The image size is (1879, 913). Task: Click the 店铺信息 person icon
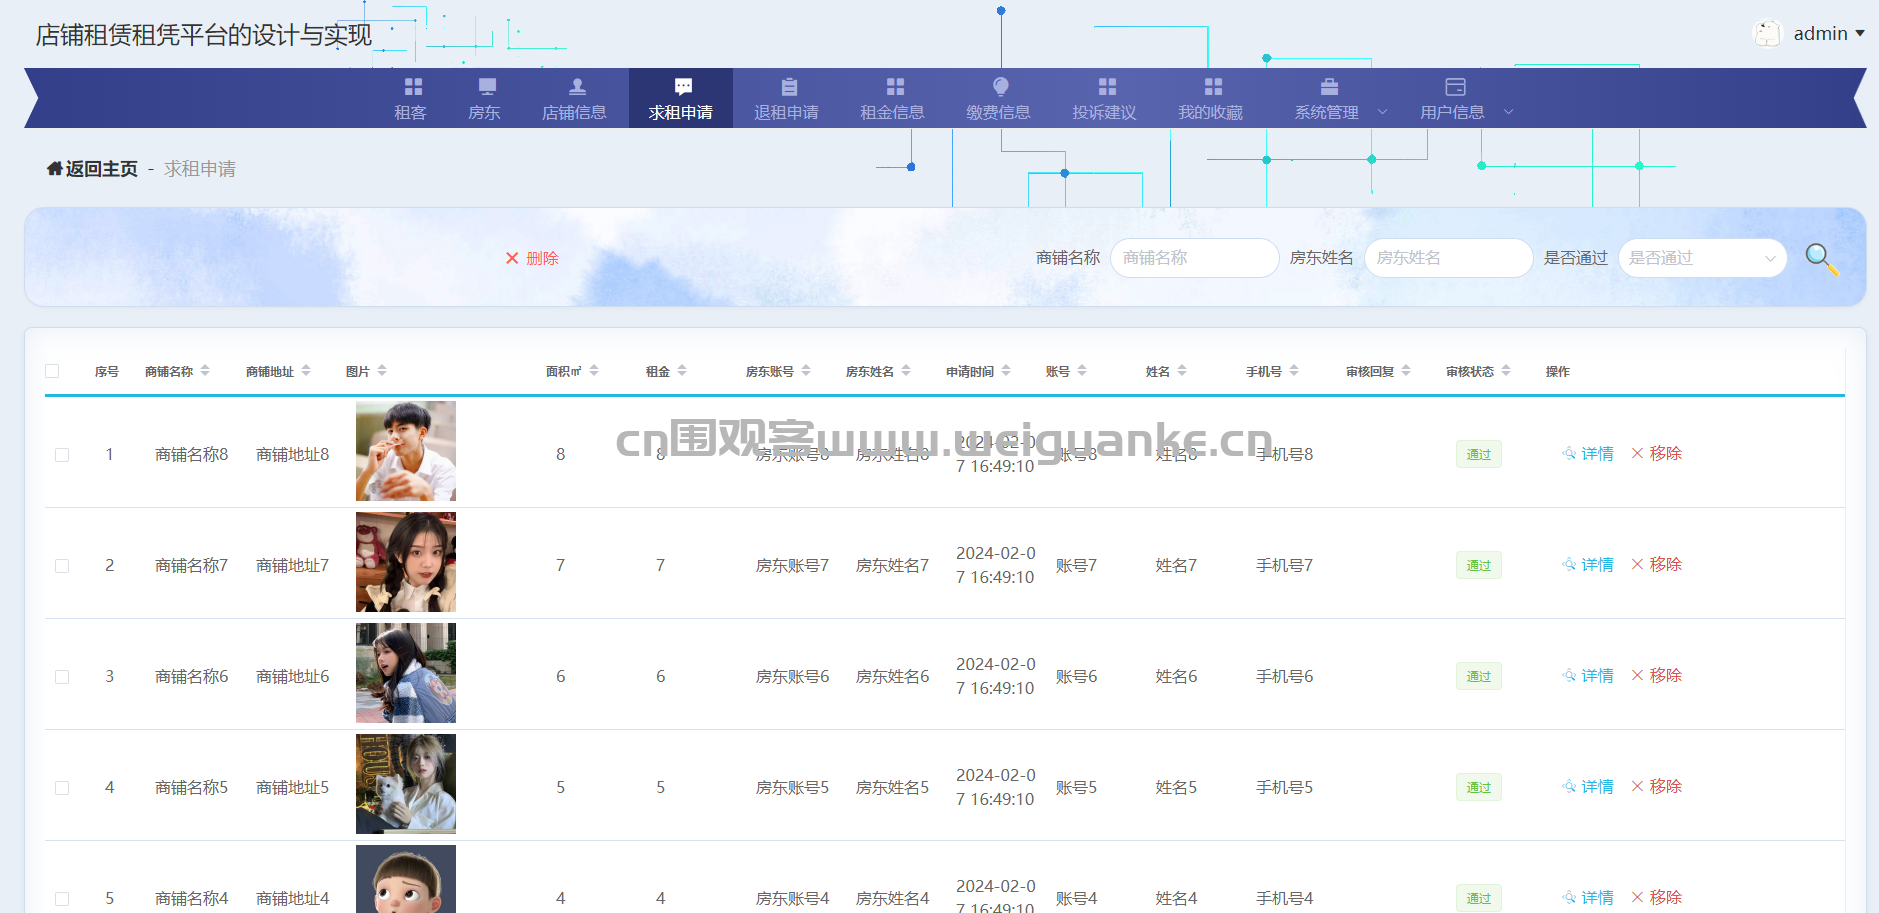pos(577,87)
